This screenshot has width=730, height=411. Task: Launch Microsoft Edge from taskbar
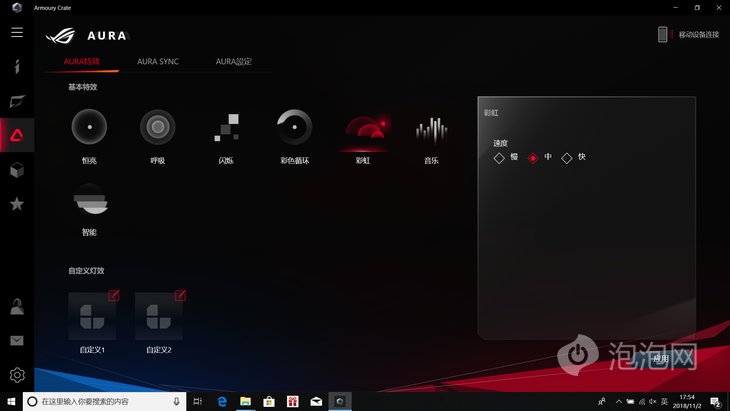pos(222,401)
